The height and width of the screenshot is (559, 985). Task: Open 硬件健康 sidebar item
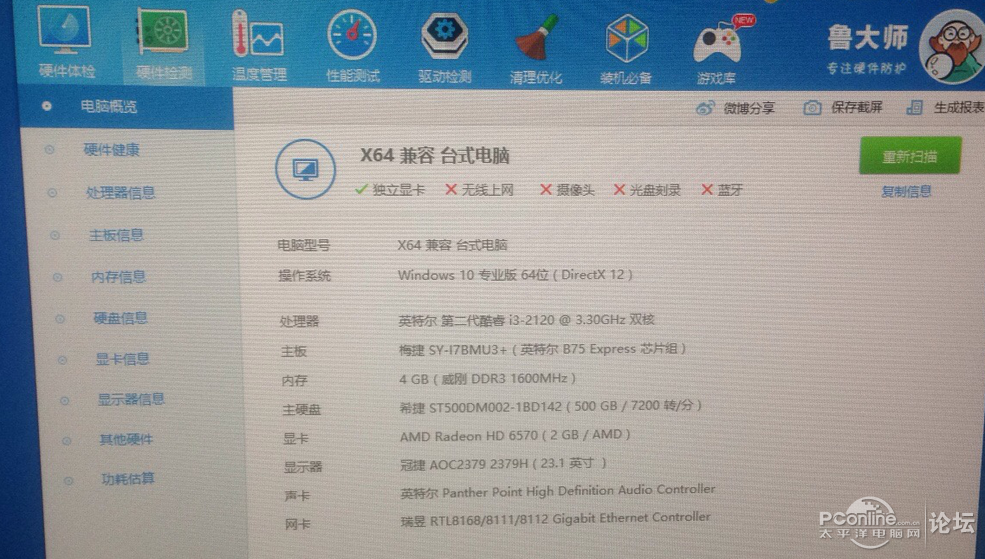click(x=111, y=149)
